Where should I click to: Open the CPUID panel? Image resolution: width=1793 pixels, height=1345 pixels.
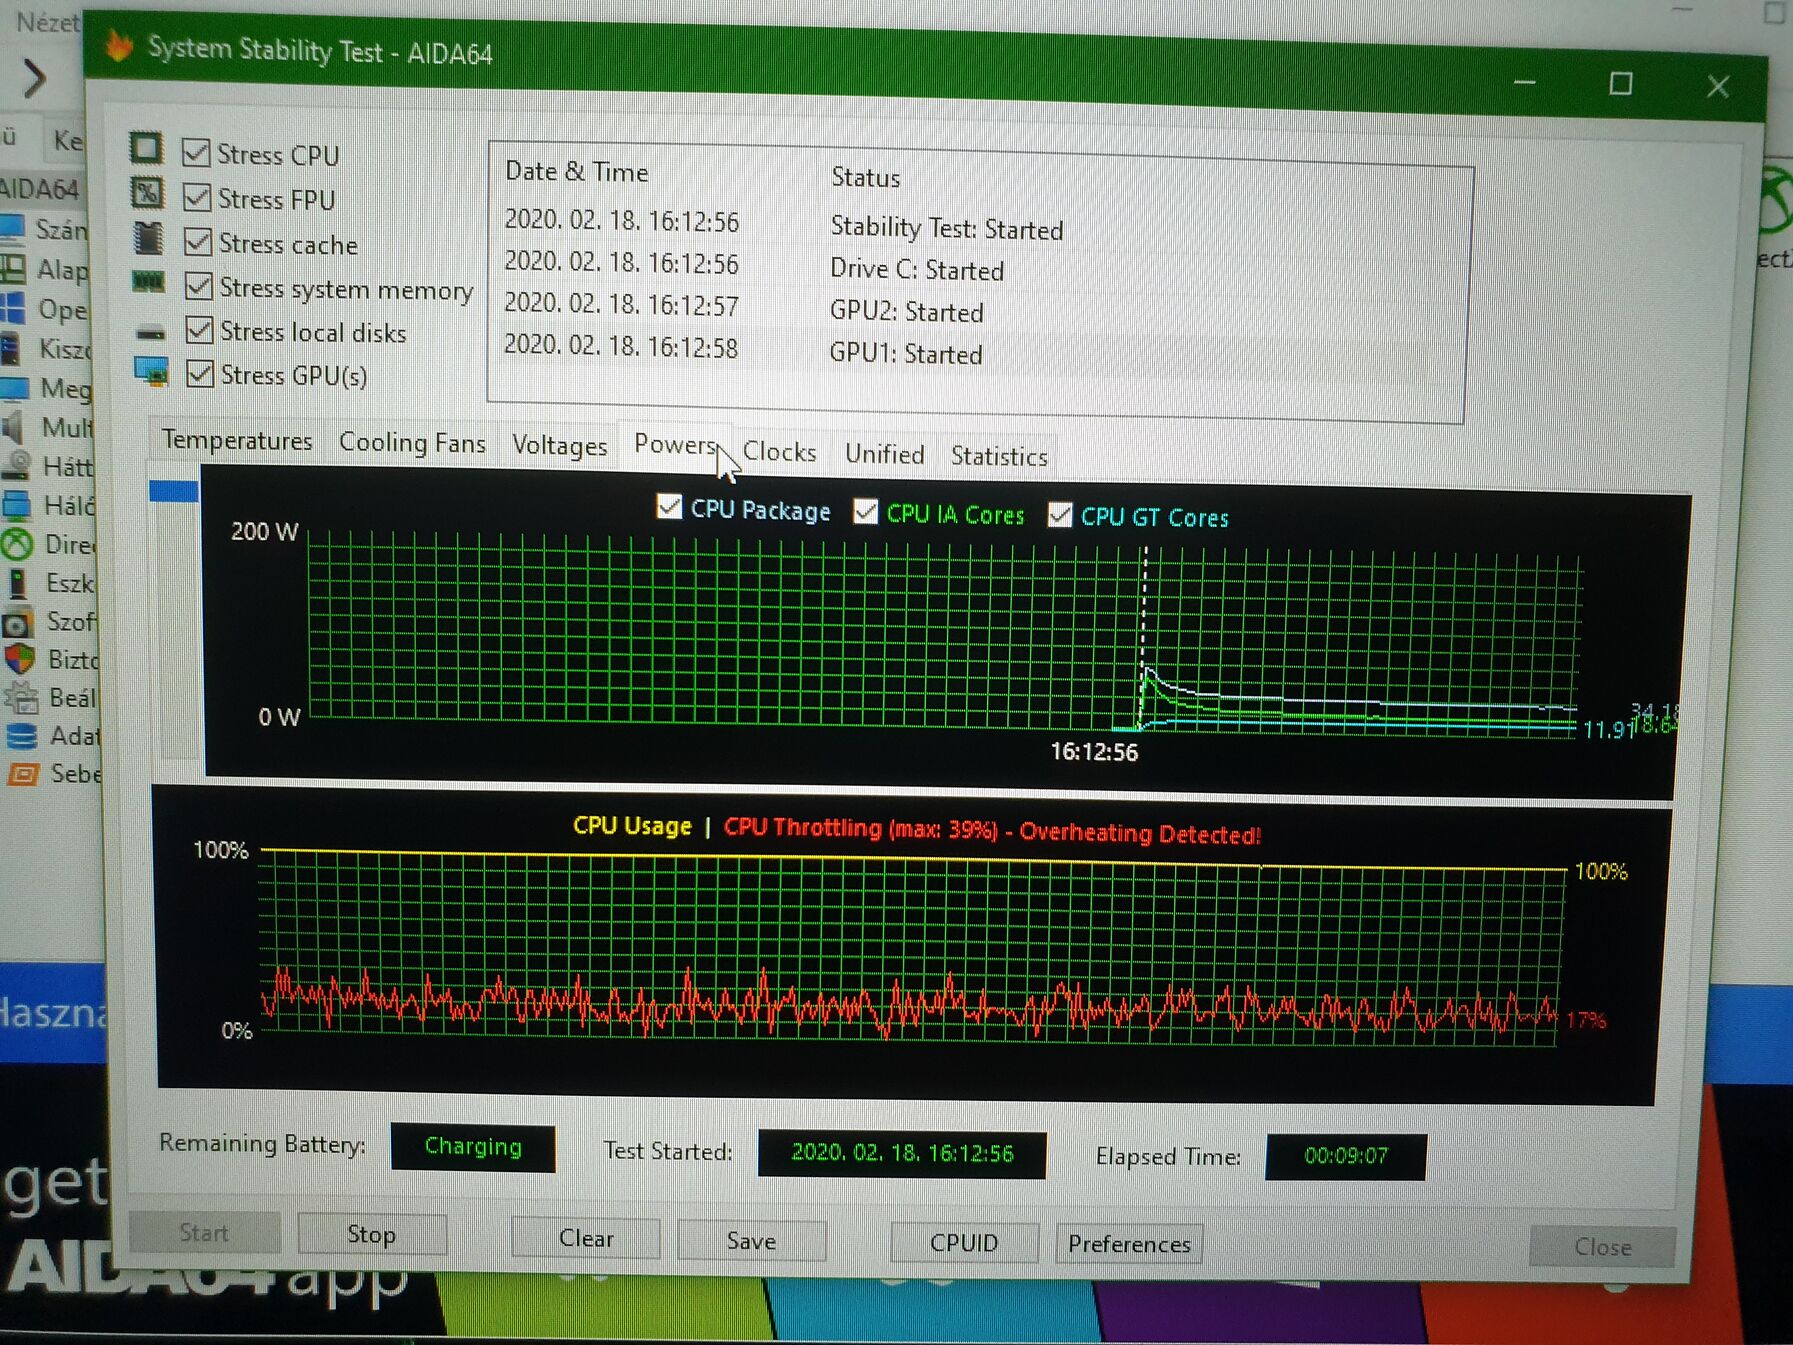tap(964, 1242)
